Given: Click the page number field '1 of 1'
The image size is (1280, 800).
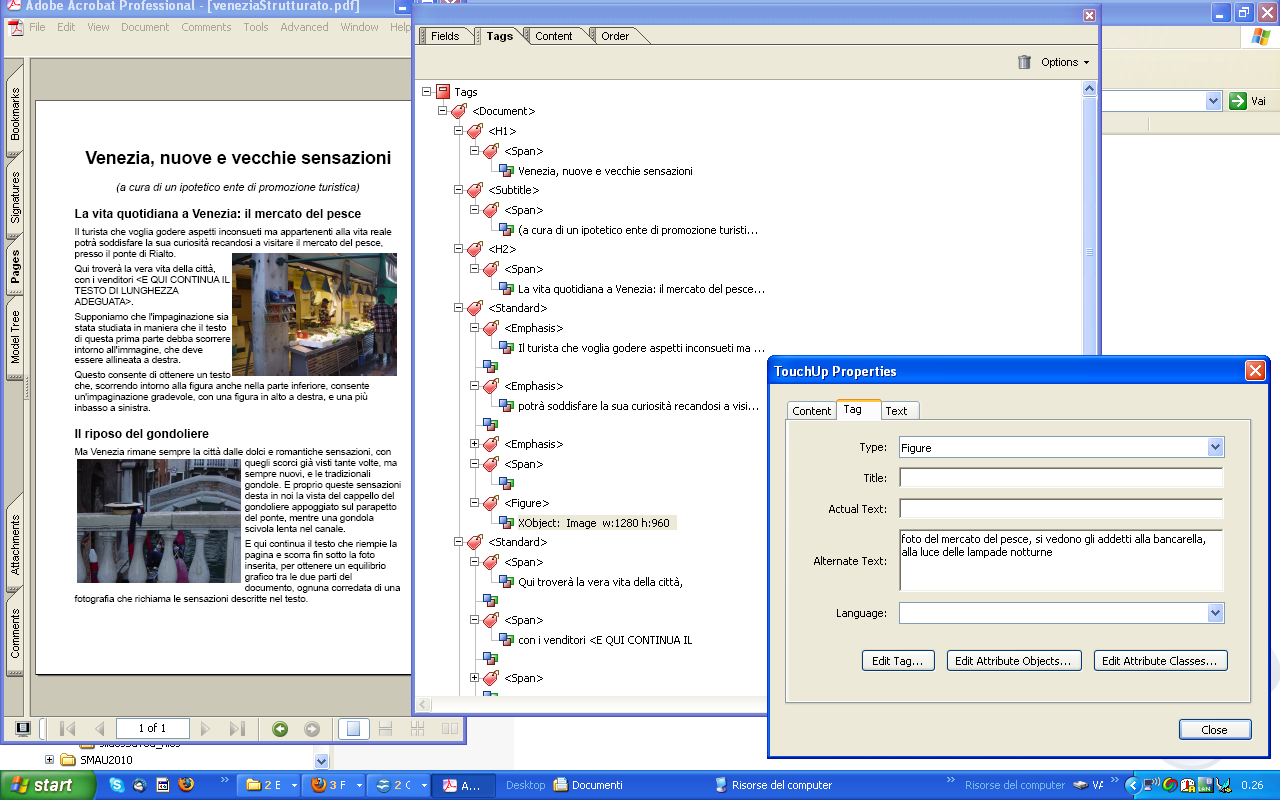Looking at the screenshot, I should (153, 728).
